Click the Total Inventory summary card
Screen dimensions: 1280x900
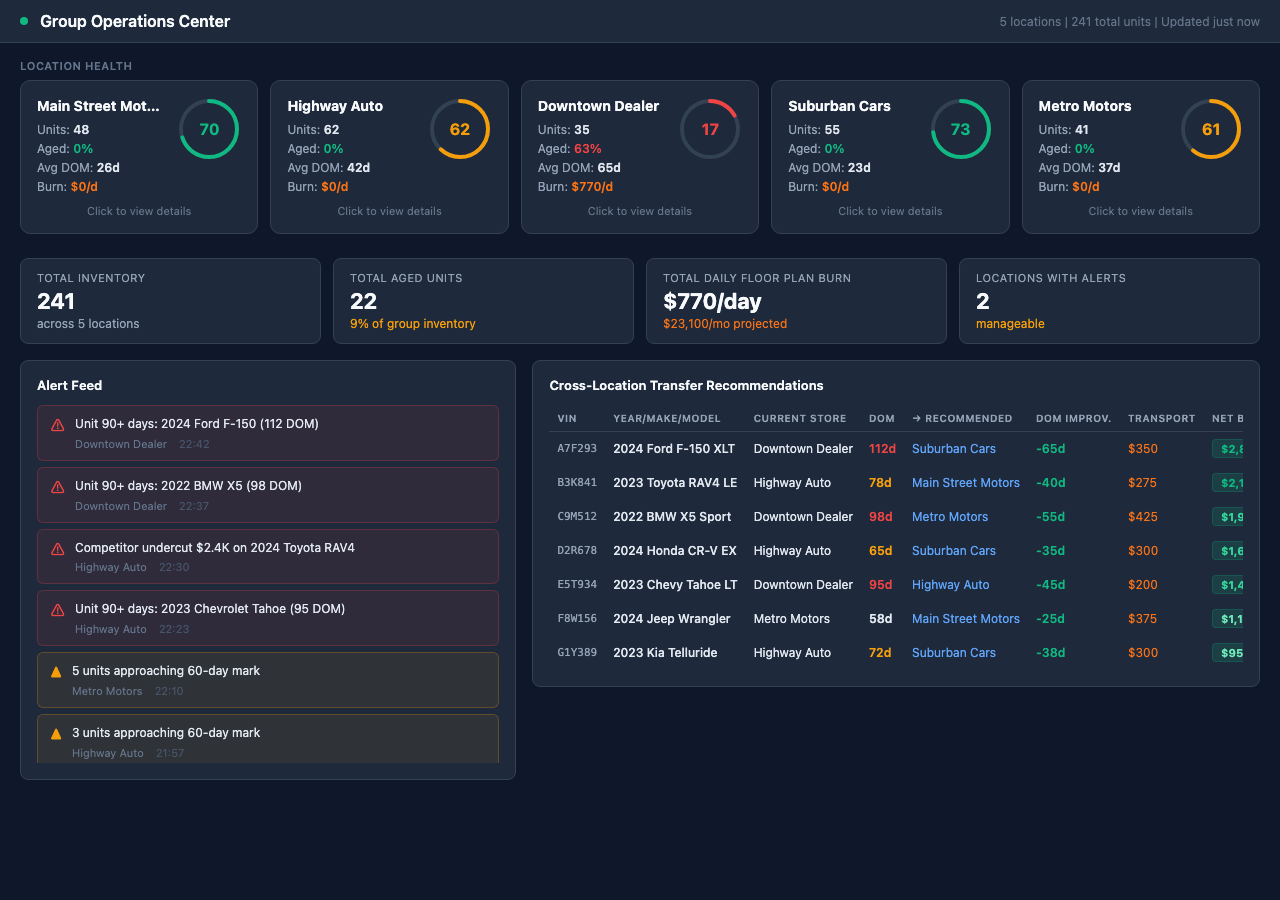click(170, 301)
